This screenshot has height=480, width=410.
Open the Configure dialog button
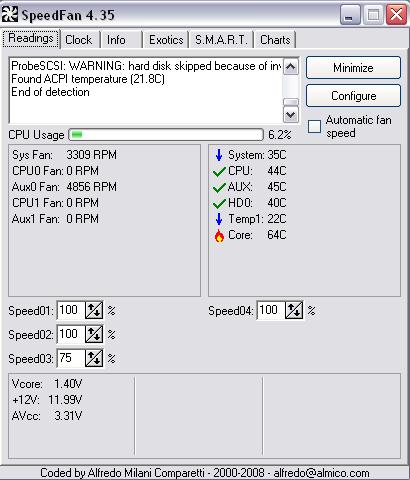point(353,96)
